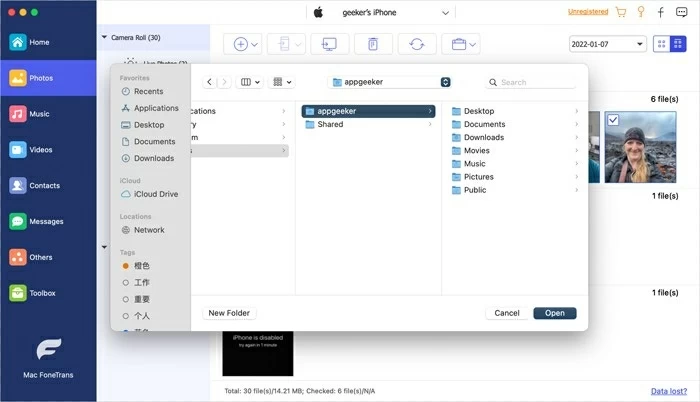Click the Search field in file dialog
700x402 pixels.
click(x=535, y=82)
